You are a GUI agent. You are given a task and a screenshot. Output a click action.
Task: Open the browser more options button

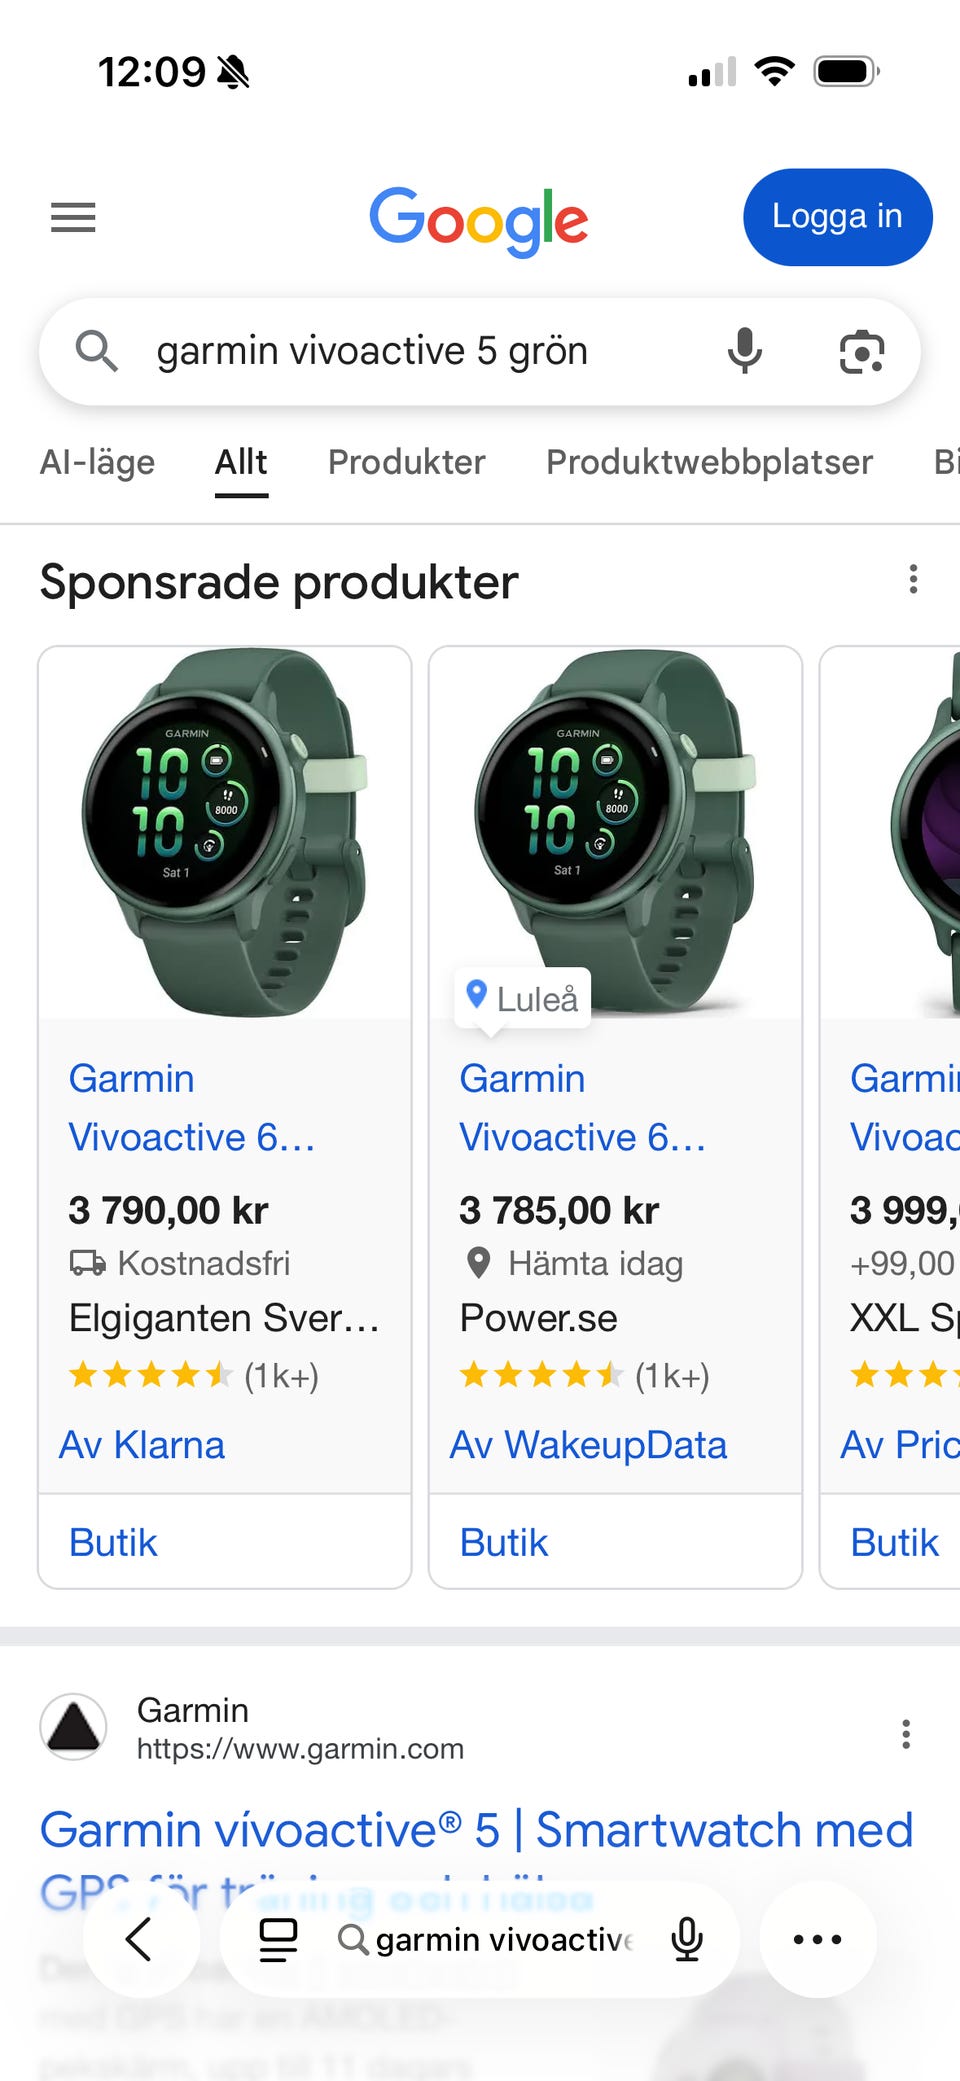tap(817, 1939)
